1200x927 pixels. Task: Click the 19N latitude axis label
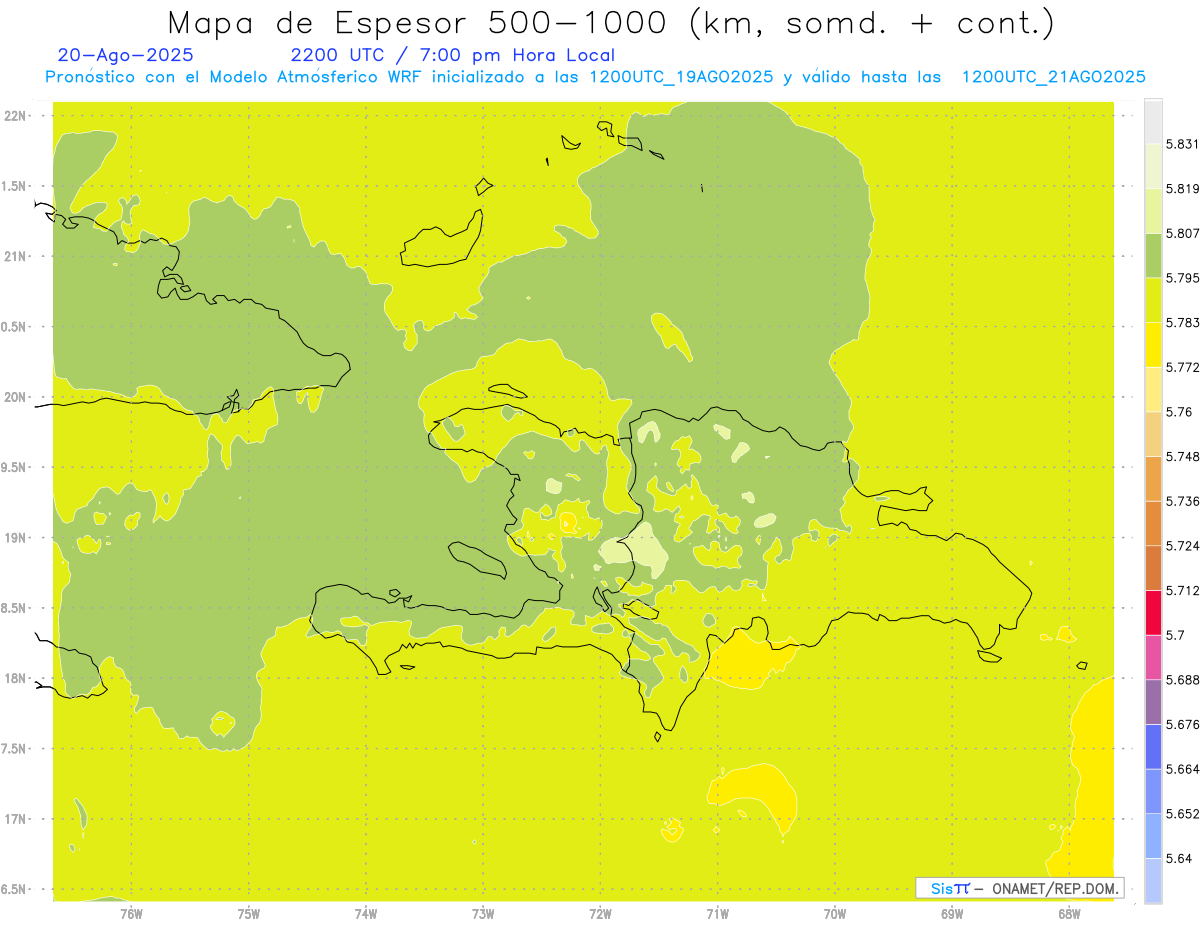15,538
